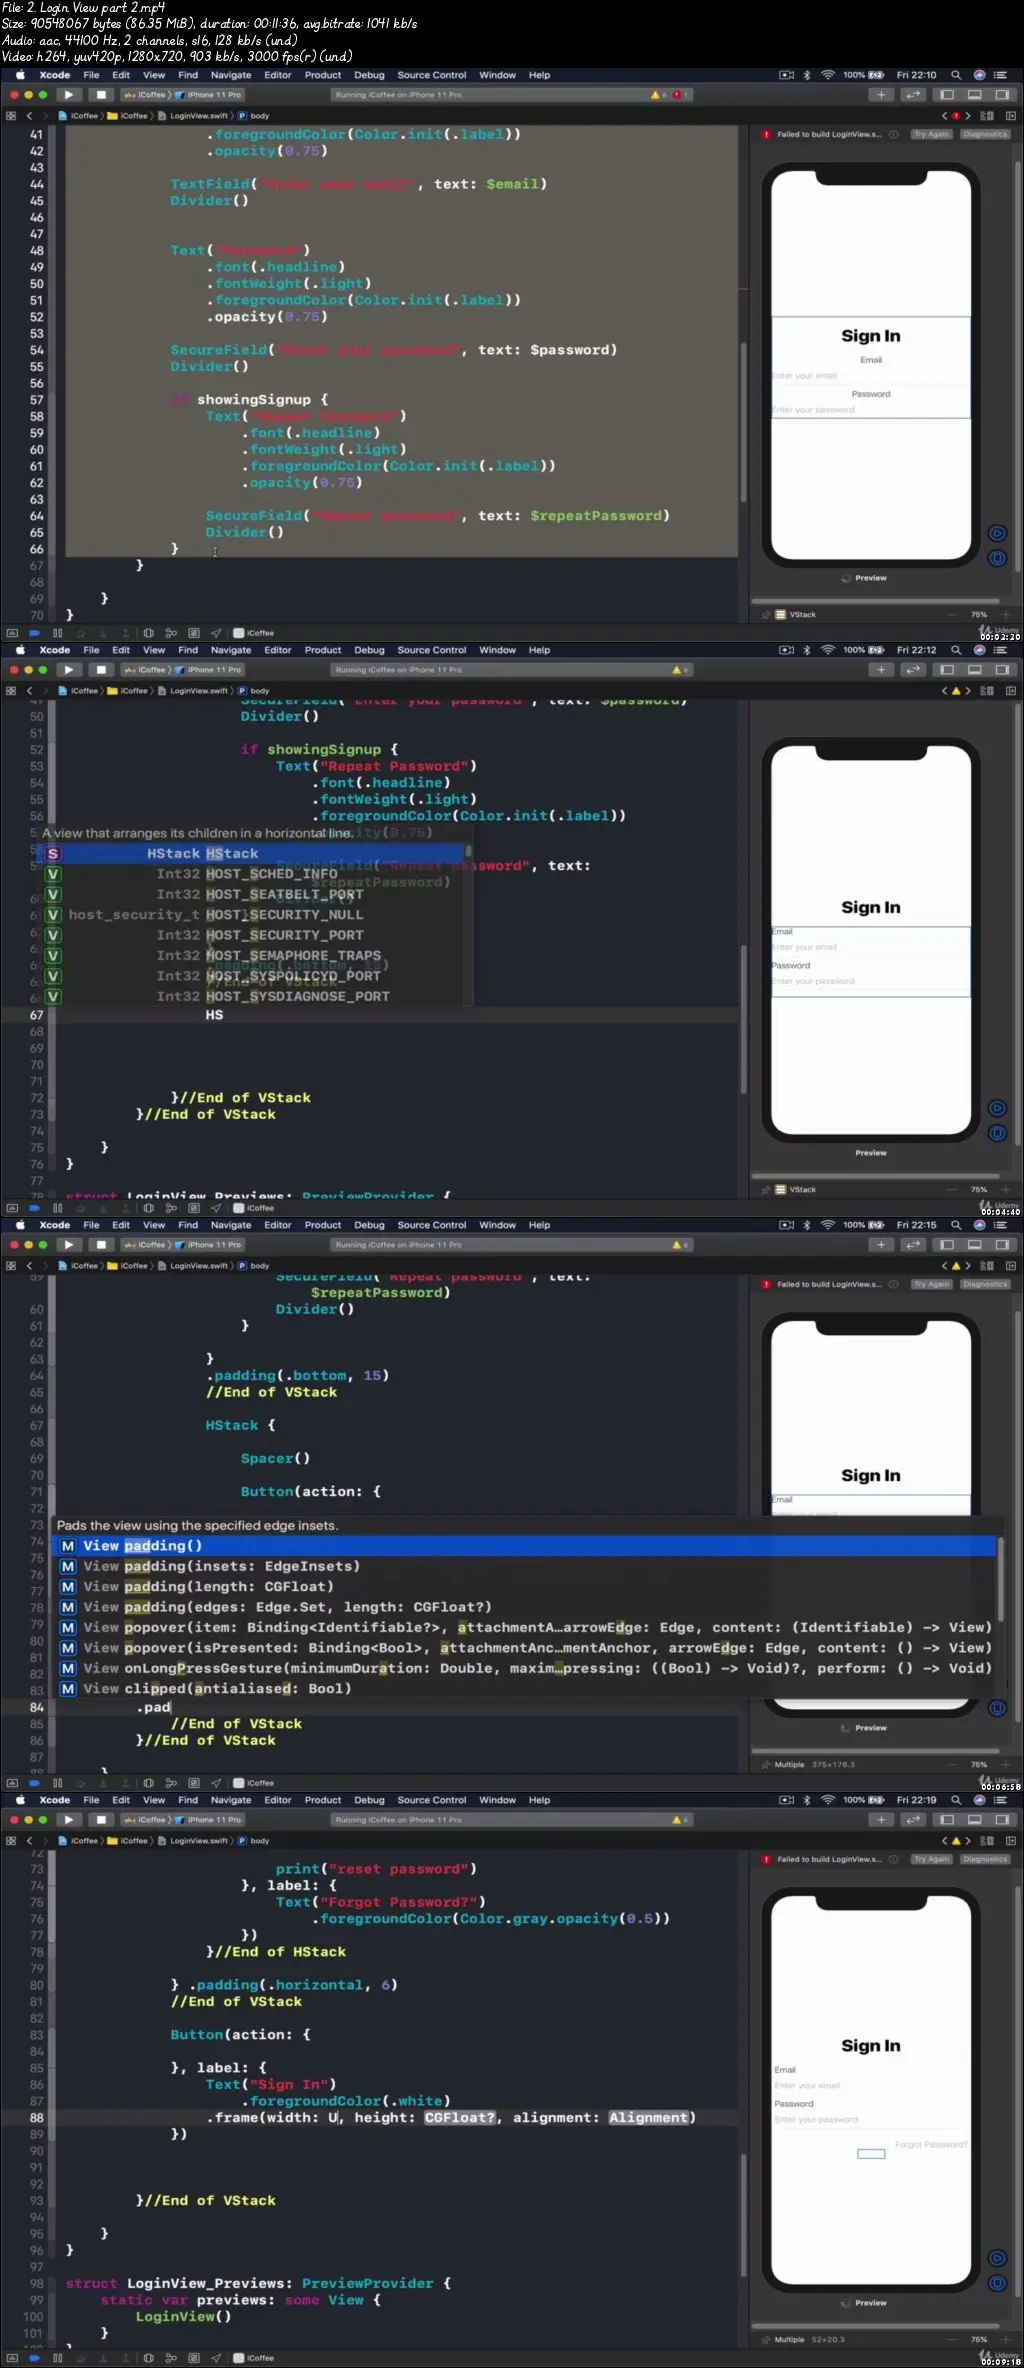The height and width of the screenshot is (2368, 1024).
Task: Choose padding(insets: EdgeInsets) in the 22:15 autocomplete
Action: [x=525, y=1567]
